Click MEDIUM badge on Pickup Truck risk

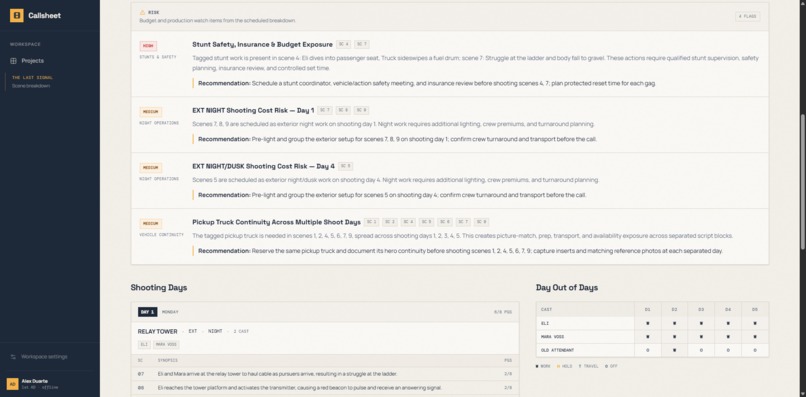151,224
